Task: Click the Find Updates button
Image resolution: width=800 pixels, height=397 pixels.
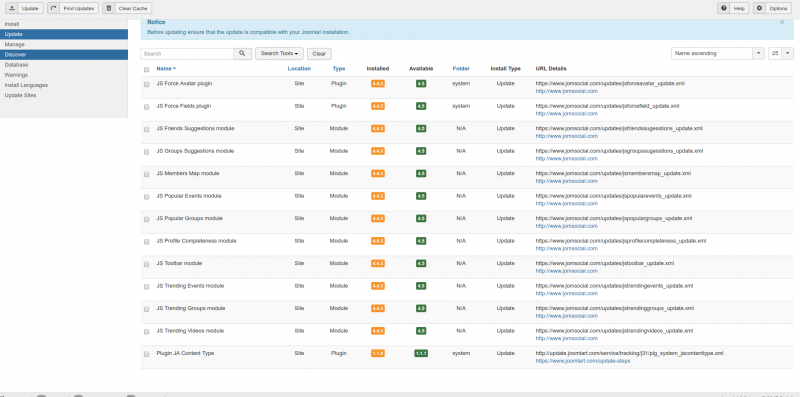Action: point(72,8)
